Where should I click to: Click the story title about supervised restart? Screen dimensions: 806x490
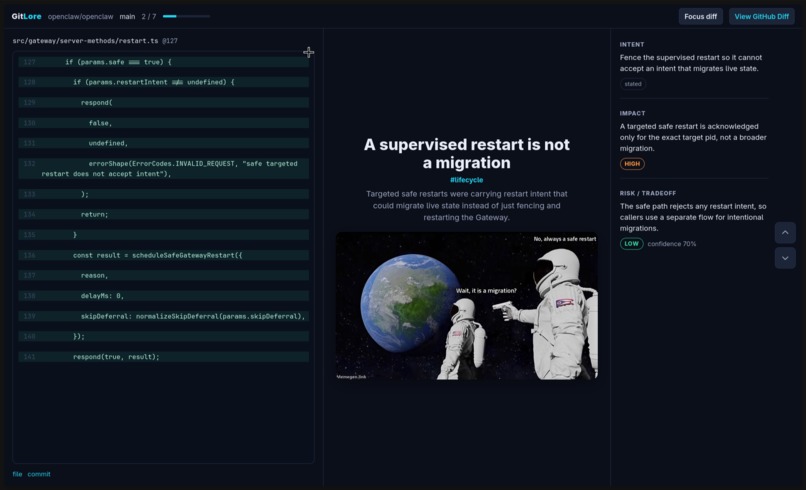tap(466, 153)
